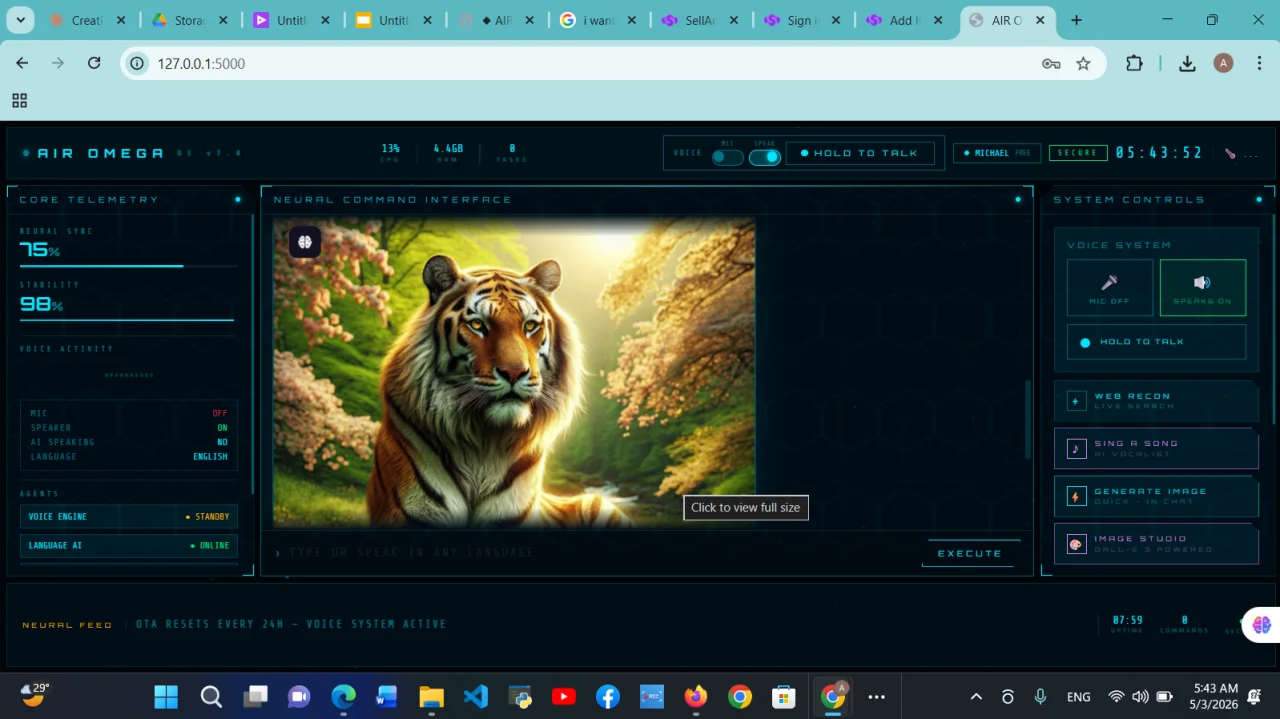
Task: Click the password key icon in address bar
Action: point(1051,63)
